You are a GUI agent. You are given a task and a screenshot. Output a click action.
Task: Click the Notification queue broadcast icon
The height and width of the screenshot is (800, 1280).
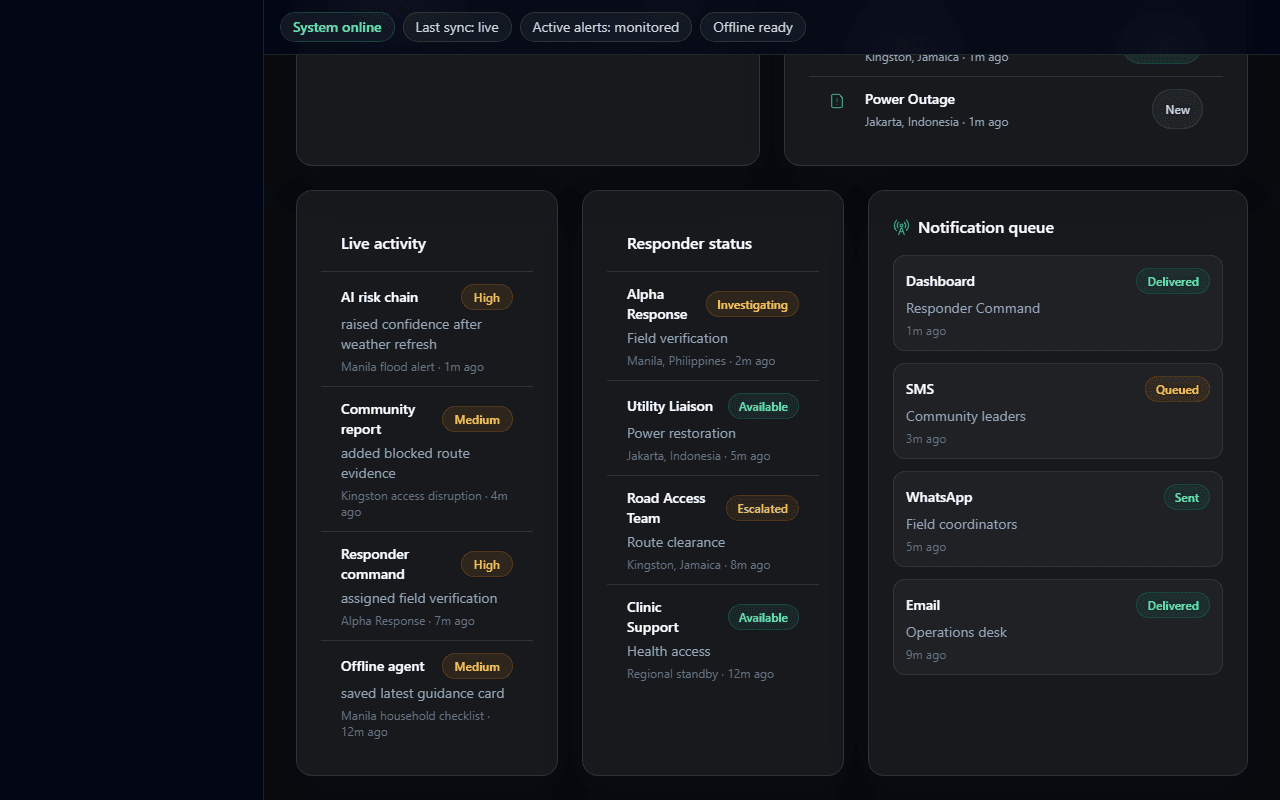[901, 228]
